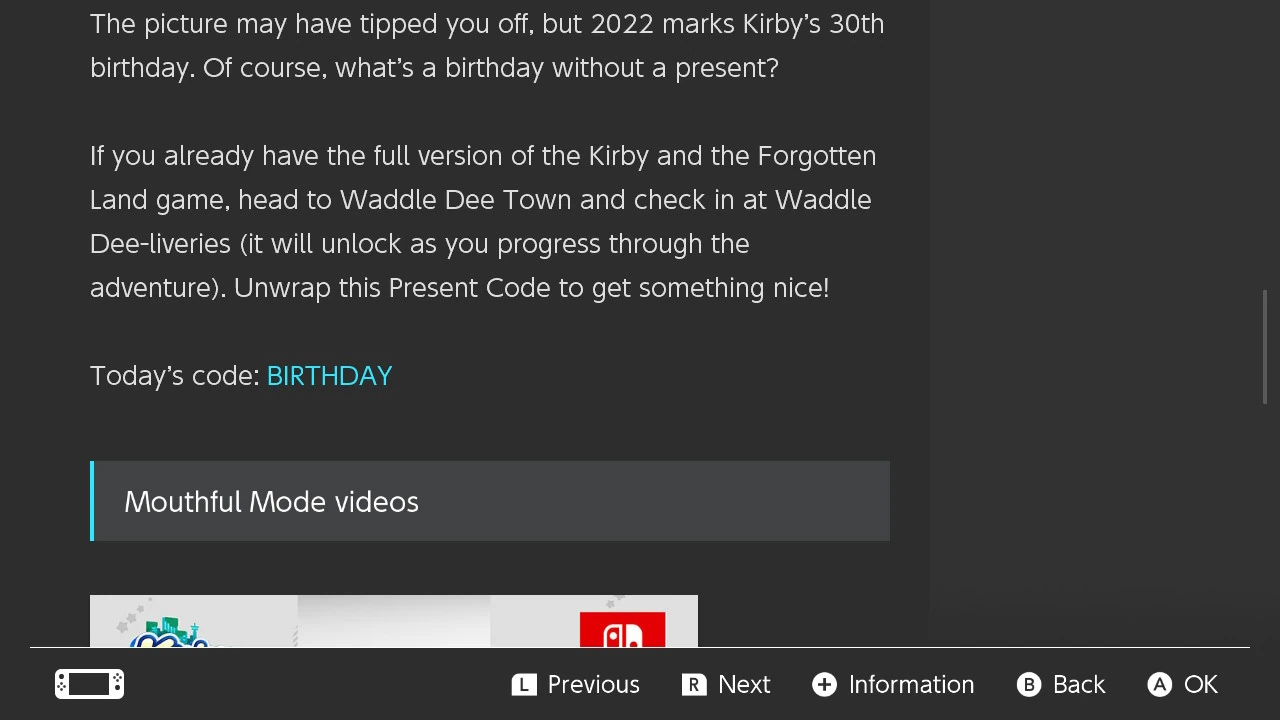Select "Information" in the bottom bar
Viewport: 1280px width, 720px height.
click(911, 684)
